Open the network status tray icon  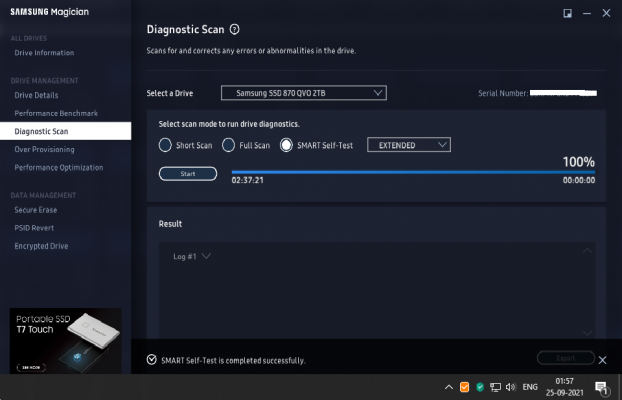[495, 387]
